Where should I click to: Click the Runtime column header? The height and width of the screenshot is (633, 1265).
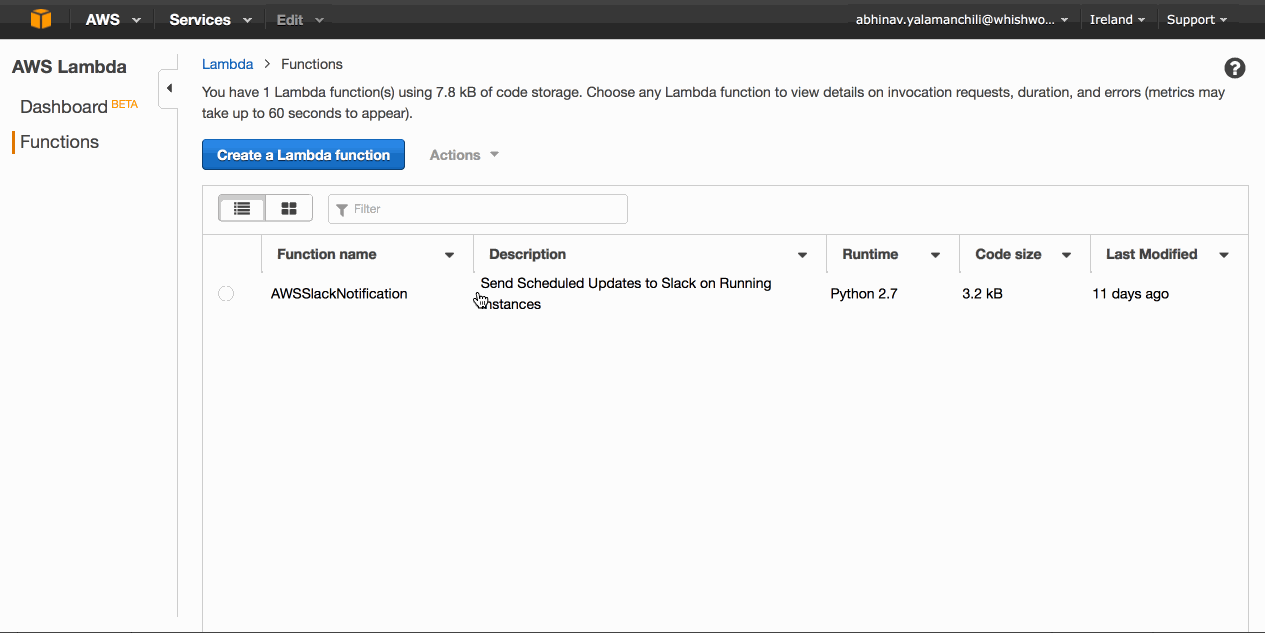coord(870,254)
